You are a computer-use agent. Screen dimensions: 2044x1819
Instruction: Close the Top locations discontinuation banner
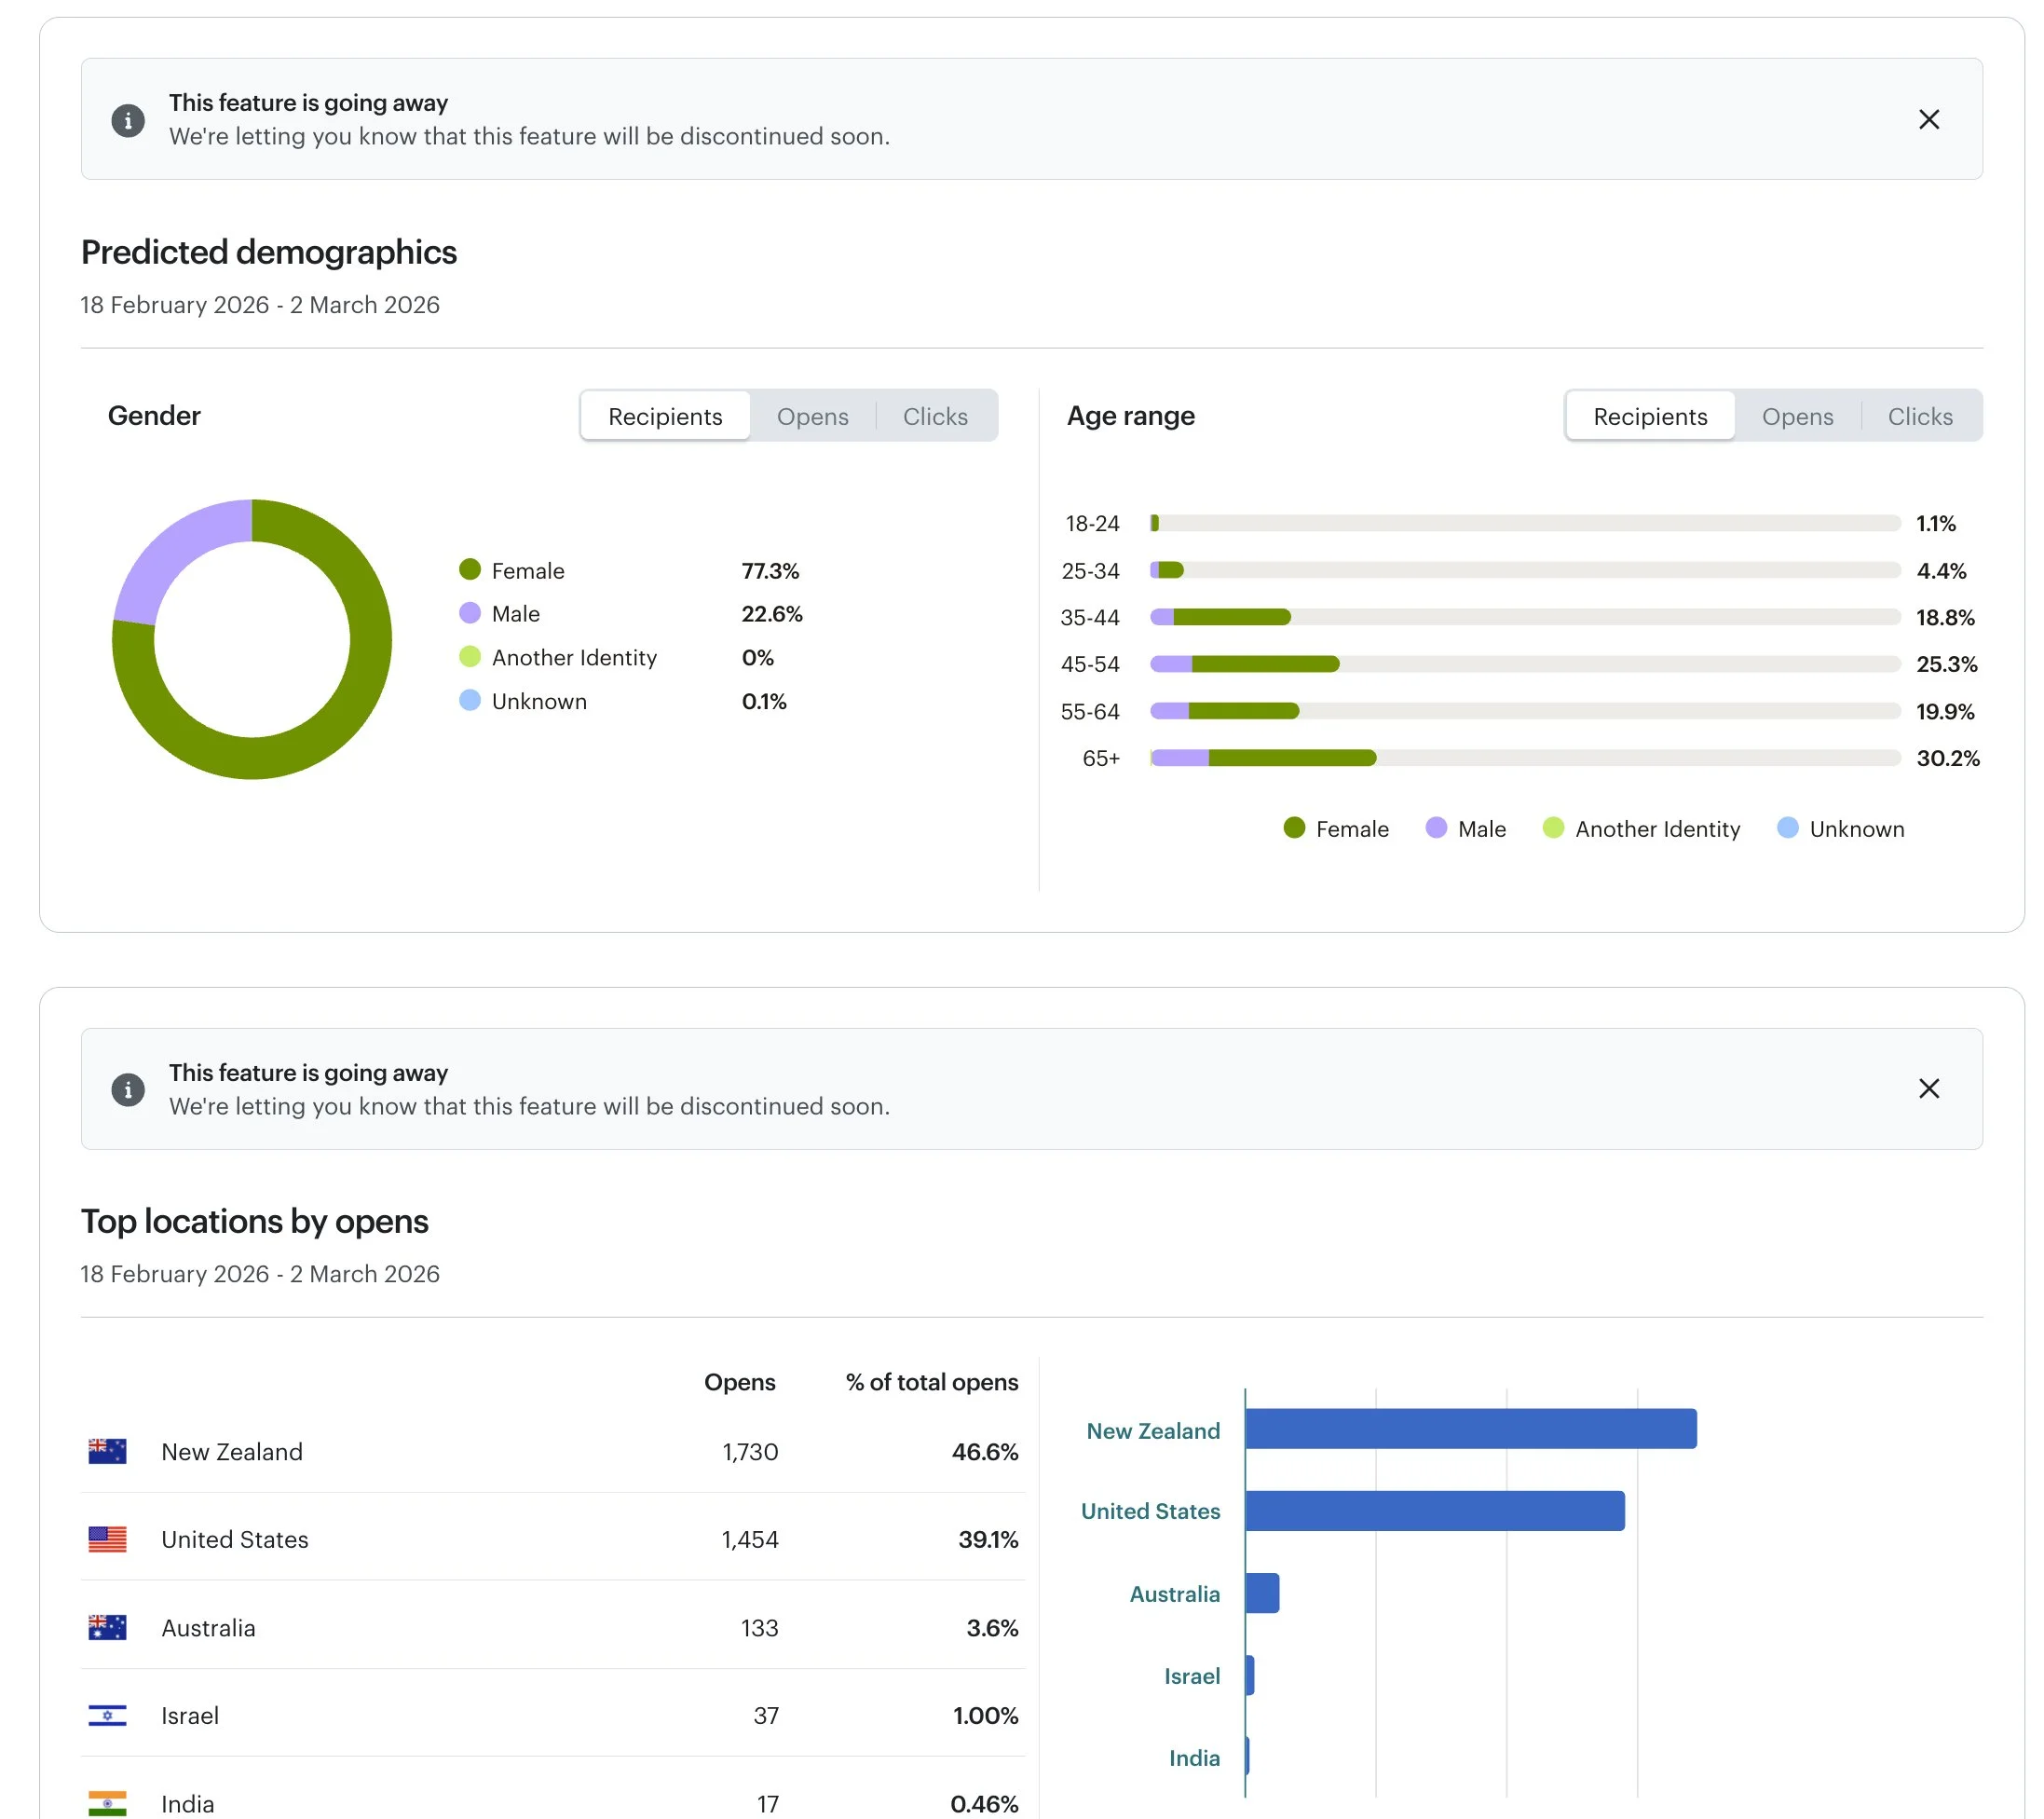click(1928, 1088)
